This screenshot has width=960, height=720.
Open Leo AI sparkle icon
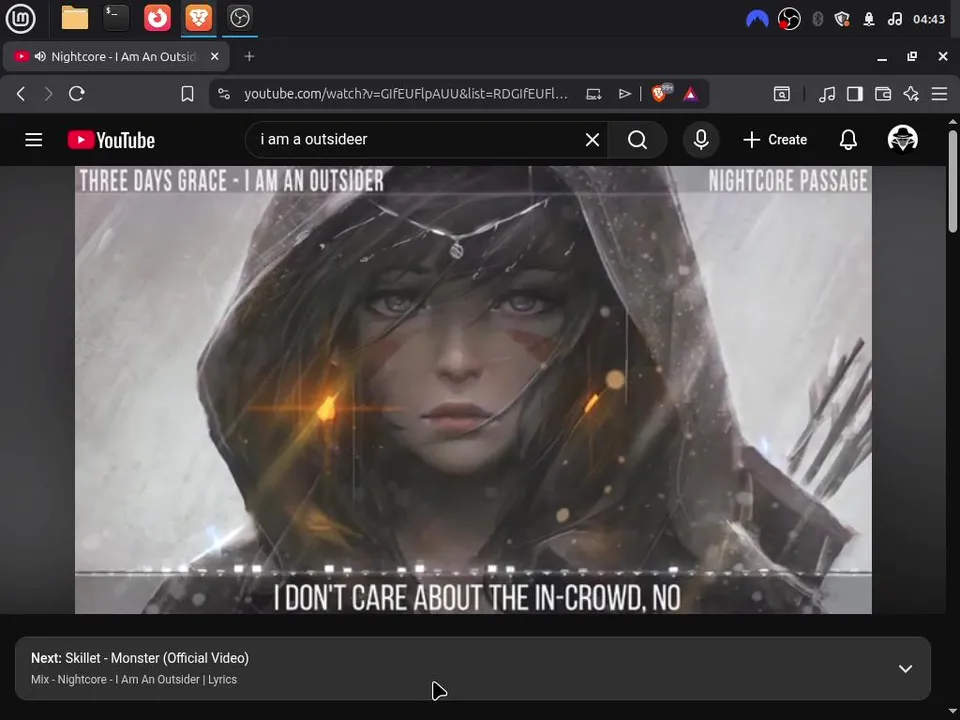911,94
